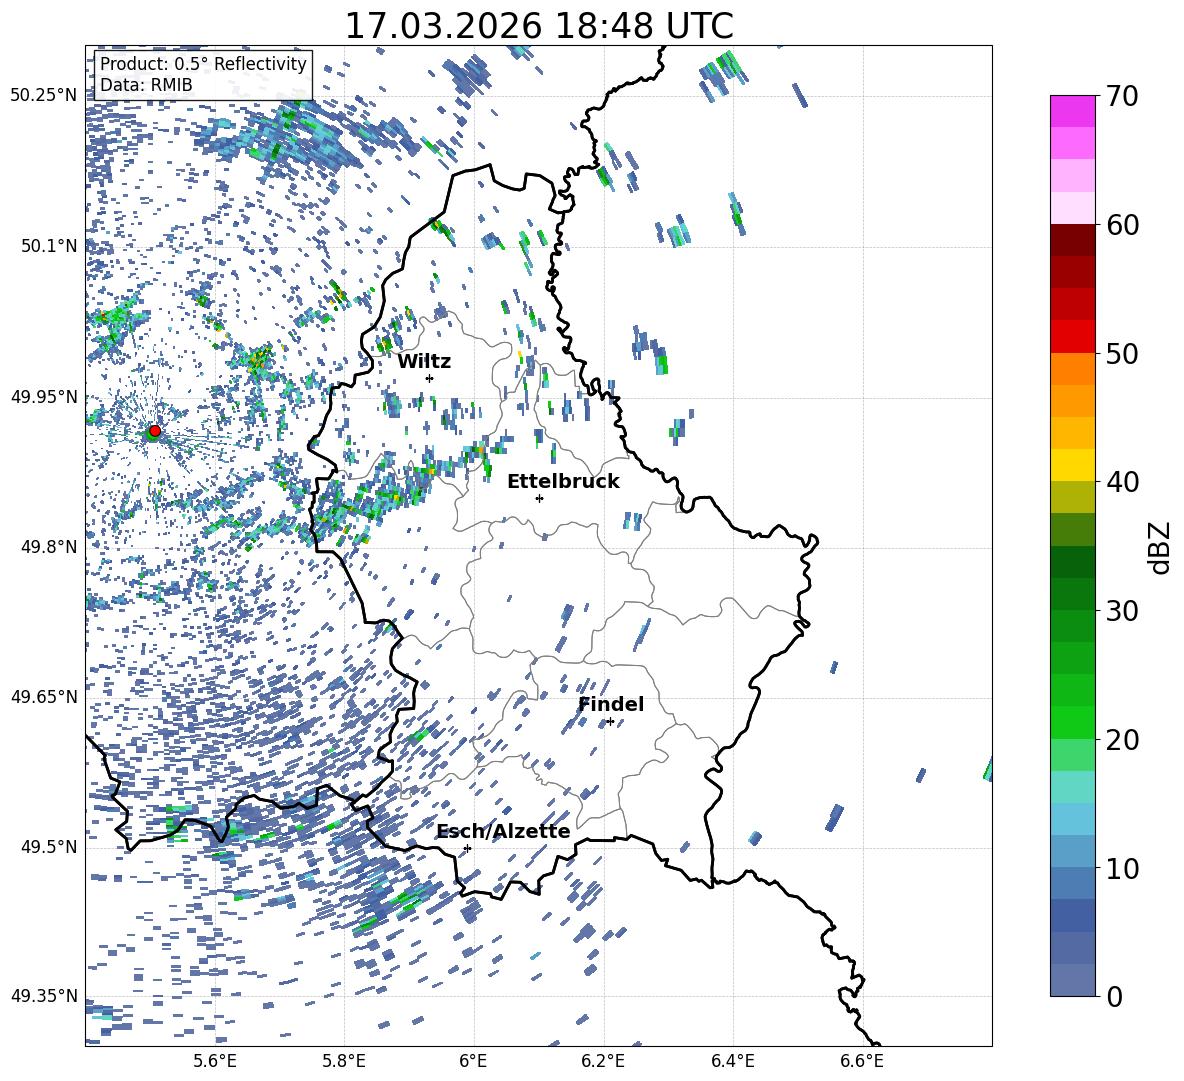Click the Wiltz city label
Screen dimensions: 1184x1081
pos(424,362)
